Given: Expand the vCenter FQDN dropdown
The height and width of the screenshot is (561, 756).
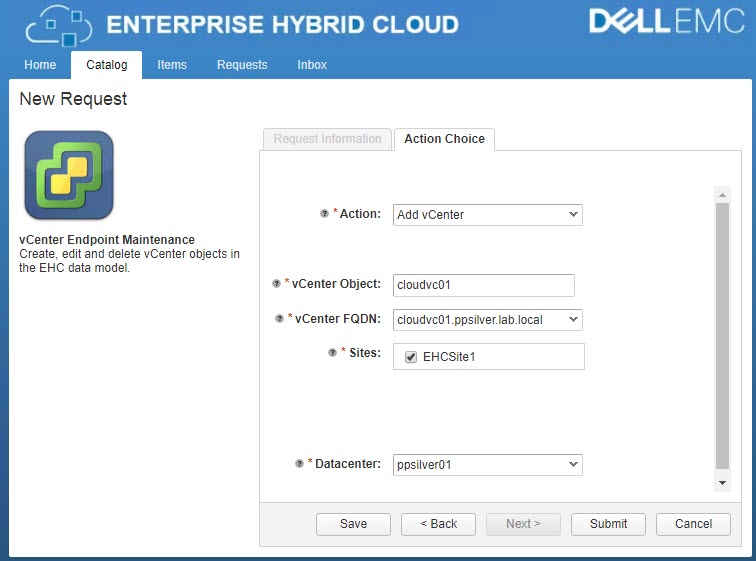Looking at the screenshot, I should pos(487,319).
